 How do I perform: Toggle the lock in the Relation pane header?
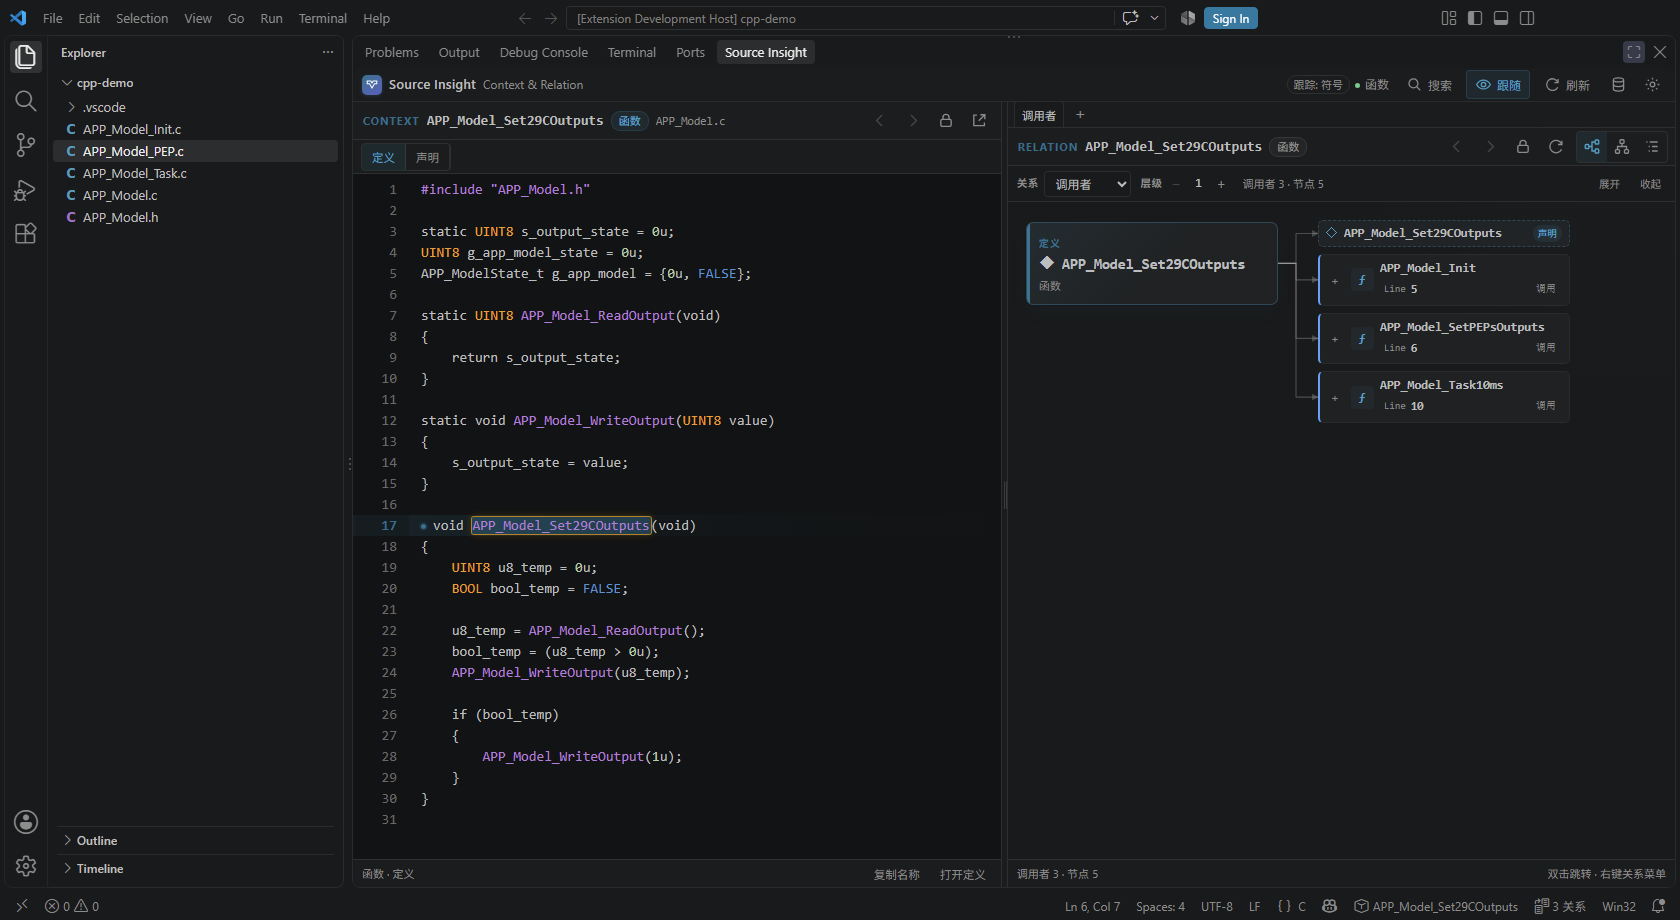point(1522,147)
